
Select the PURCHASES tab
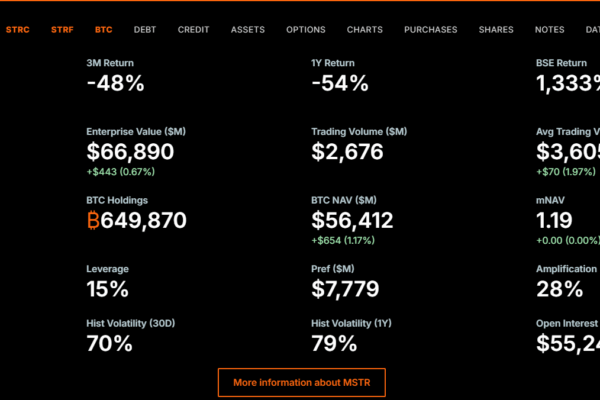click(431, 30)
